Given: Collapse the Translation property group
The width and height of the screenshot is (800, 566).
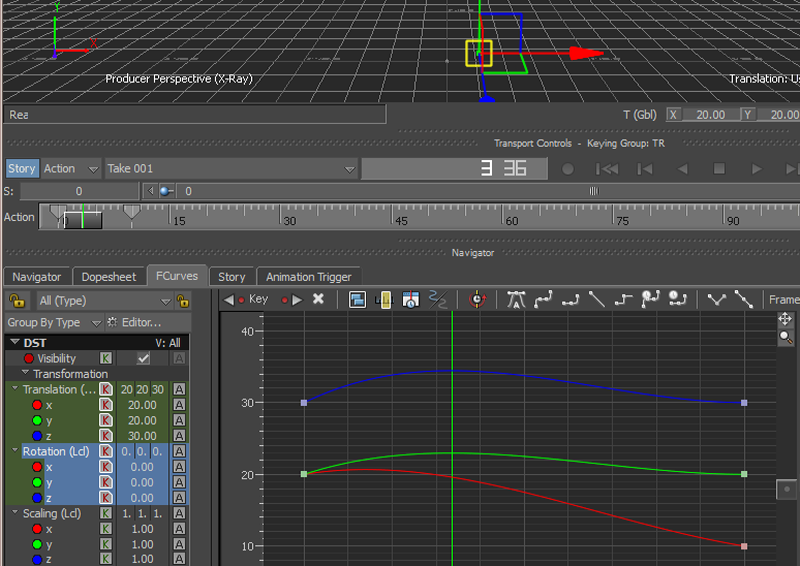Looking at the screenshot, I should click(15, 389).
